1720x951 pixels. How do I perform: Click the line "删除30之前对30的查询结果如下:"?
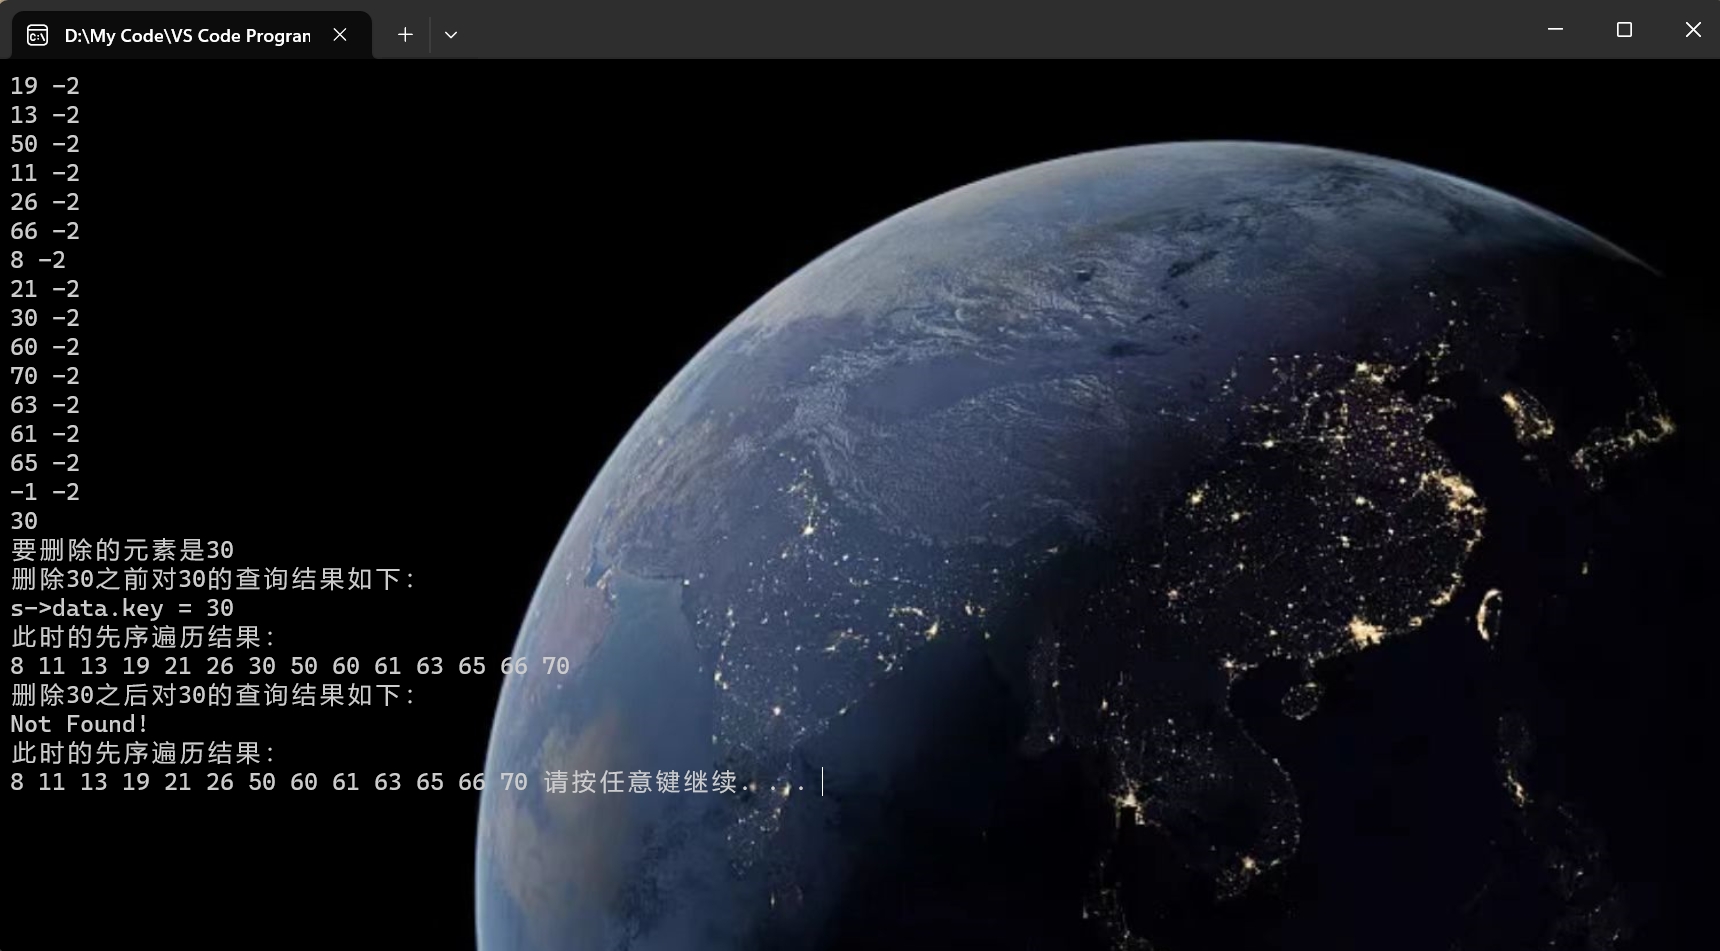click(213, 579)
